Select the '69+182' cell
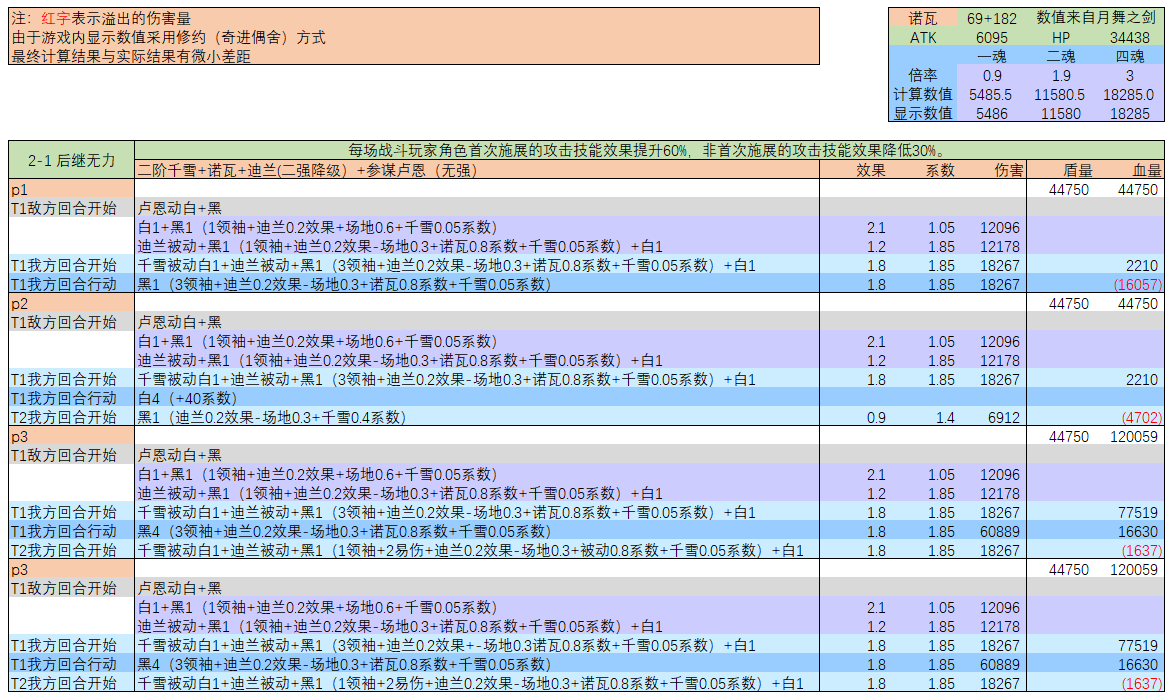The width and height of the screenshot is (1171, 697). [x=992, y=18]
